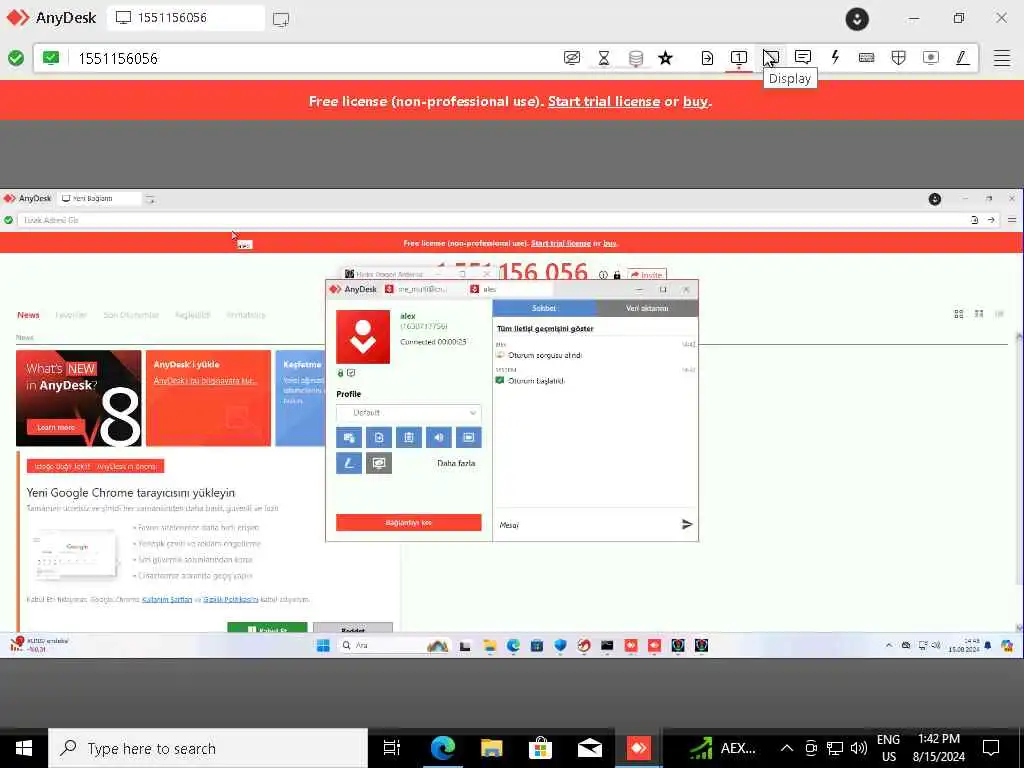
Task: Open the hamburger main menu
Action: click(1002, 58)
